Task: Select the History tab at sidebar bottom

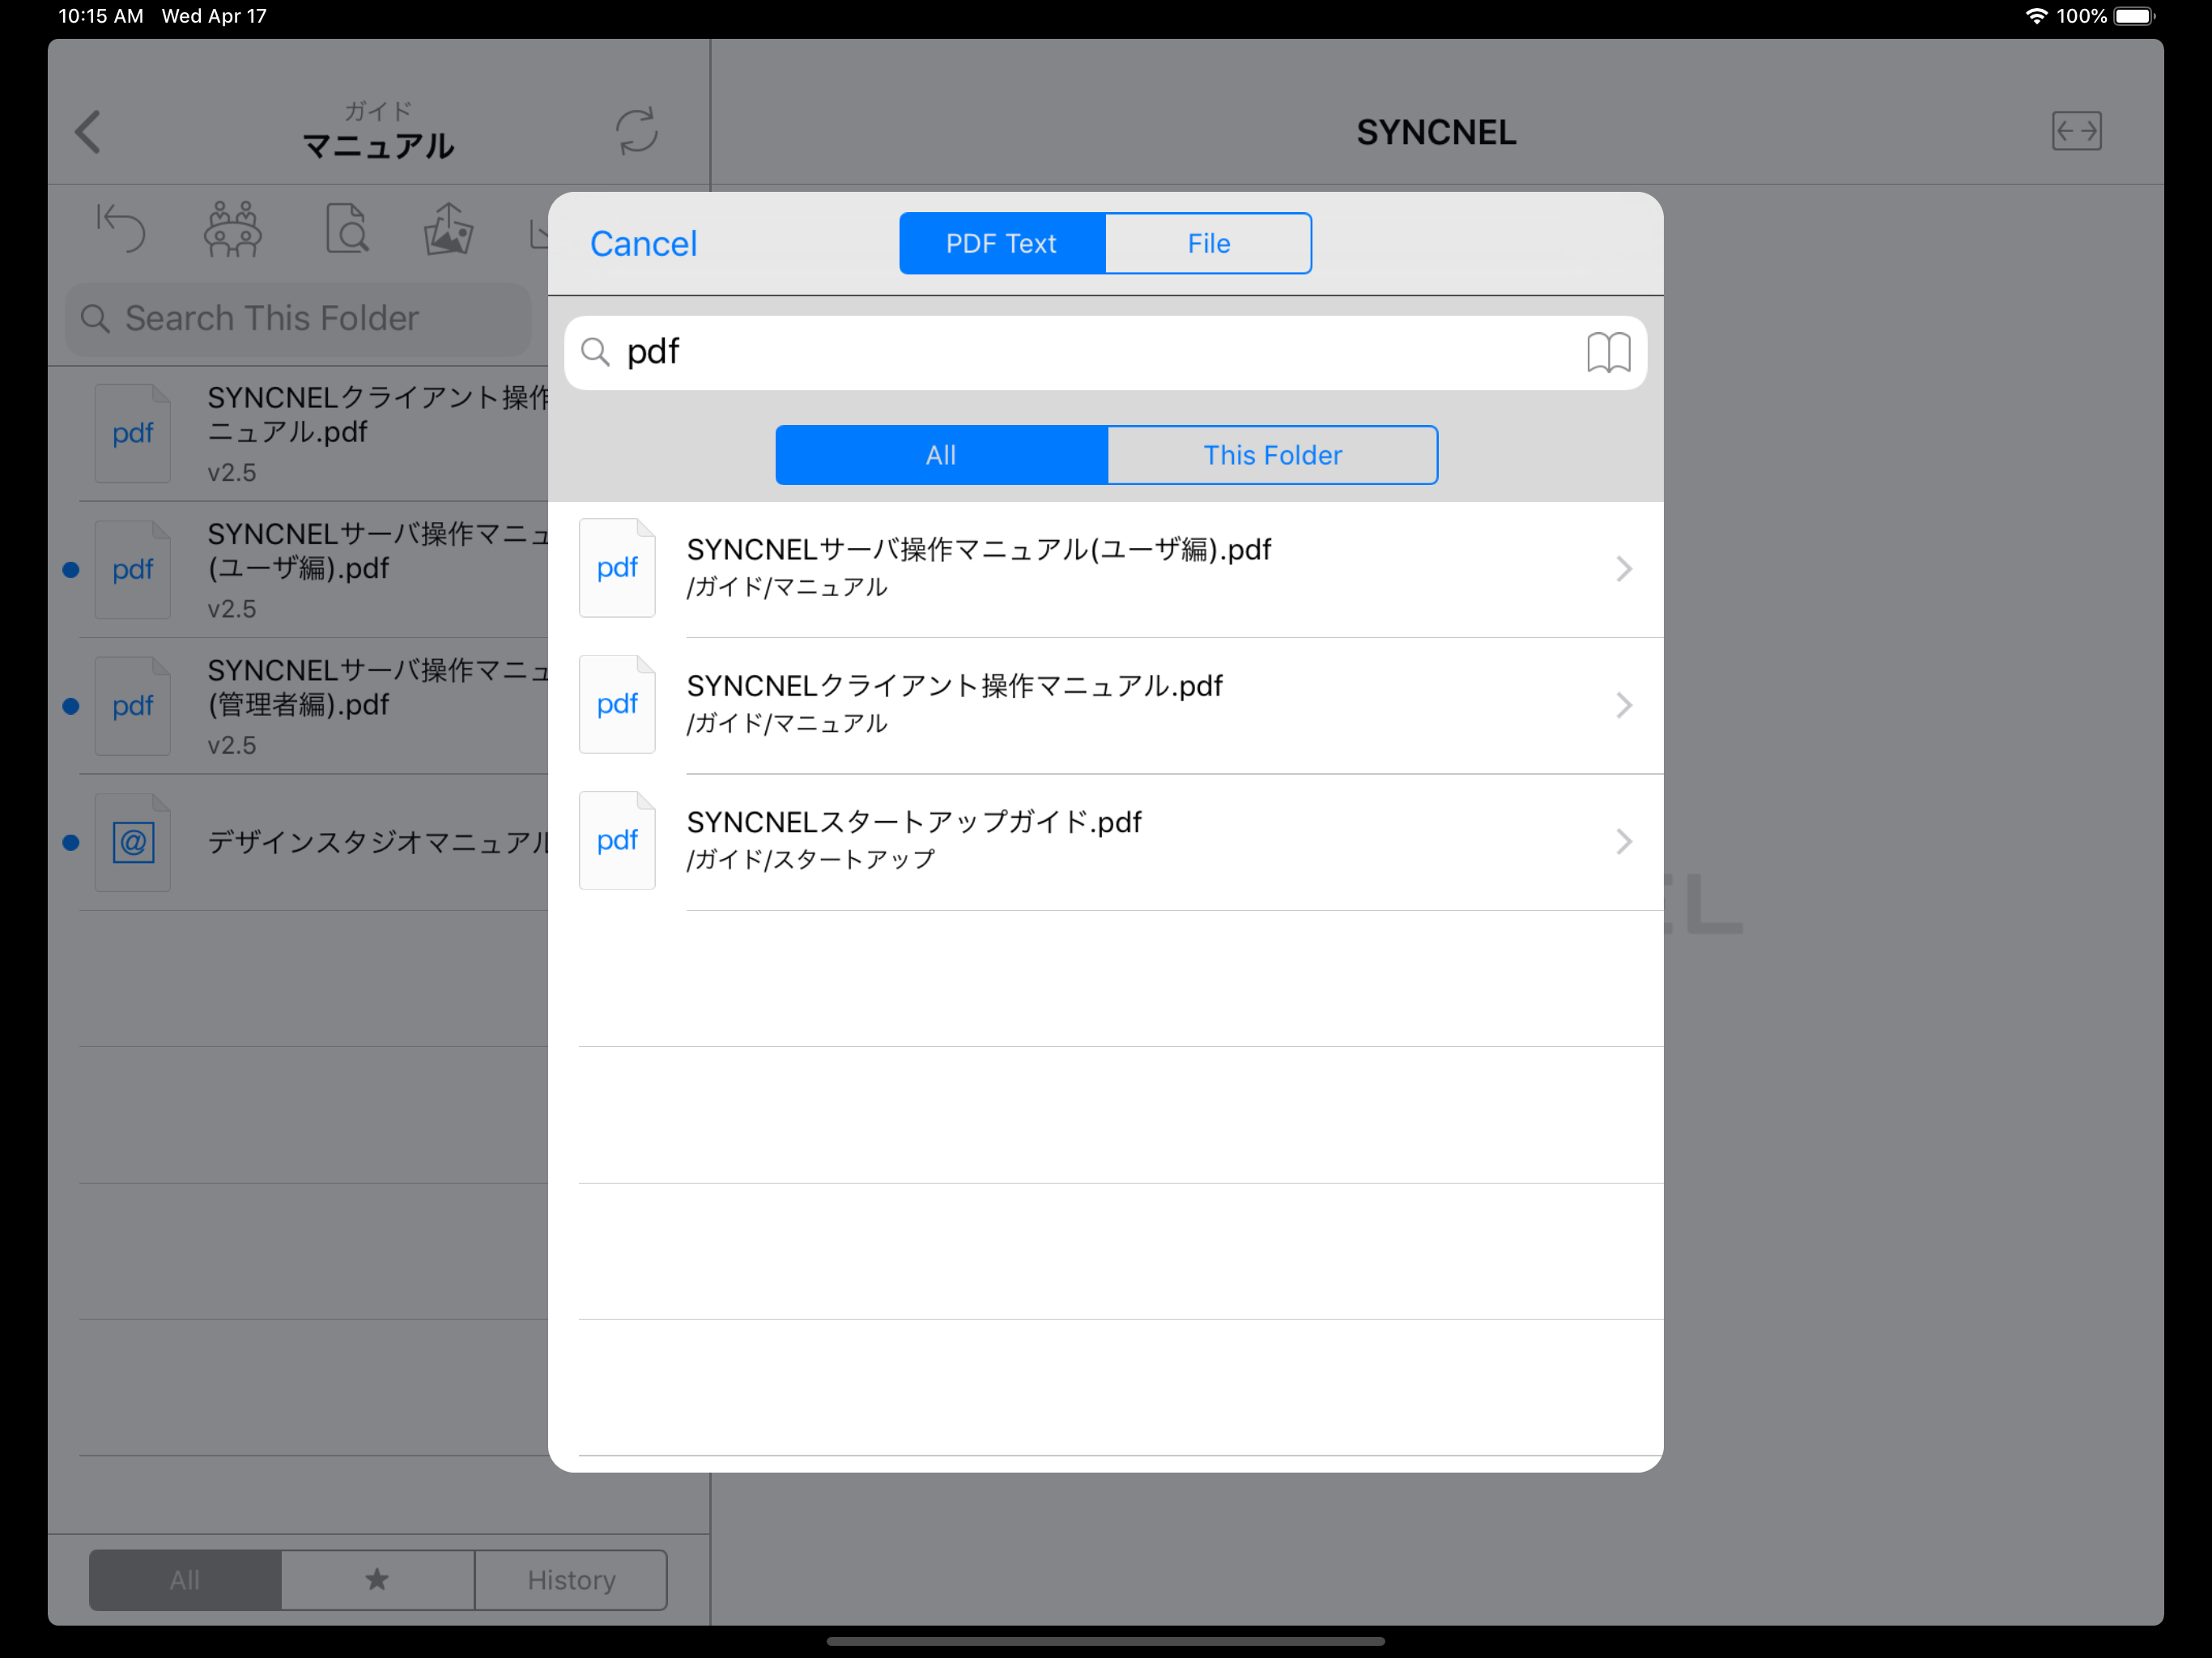Action: click(571, 1580)
